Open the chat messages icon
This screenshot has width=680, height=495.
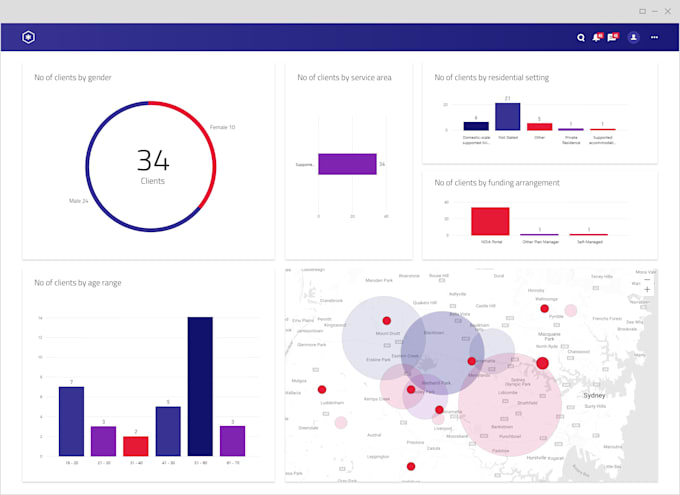click(613, 37)
